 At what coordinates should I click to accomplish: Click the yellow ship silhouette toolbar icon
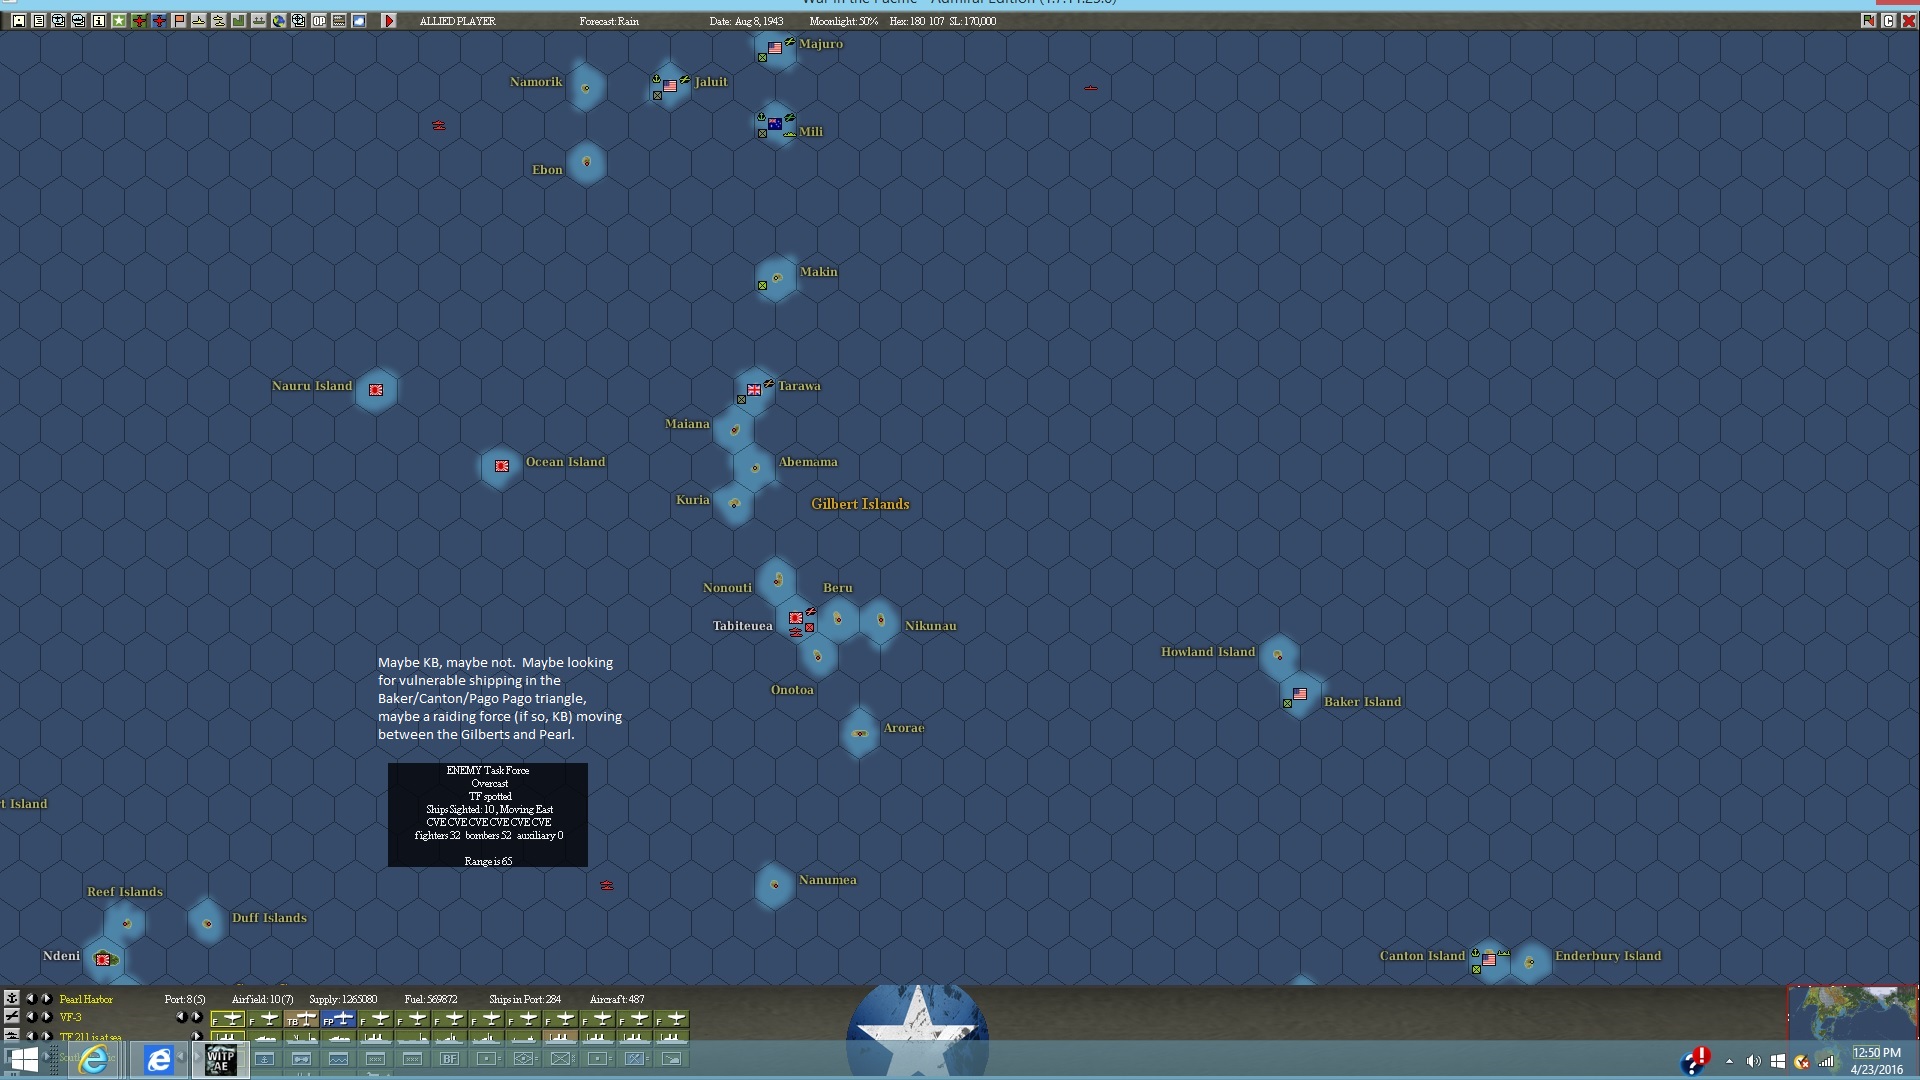(x=199, y=20)
